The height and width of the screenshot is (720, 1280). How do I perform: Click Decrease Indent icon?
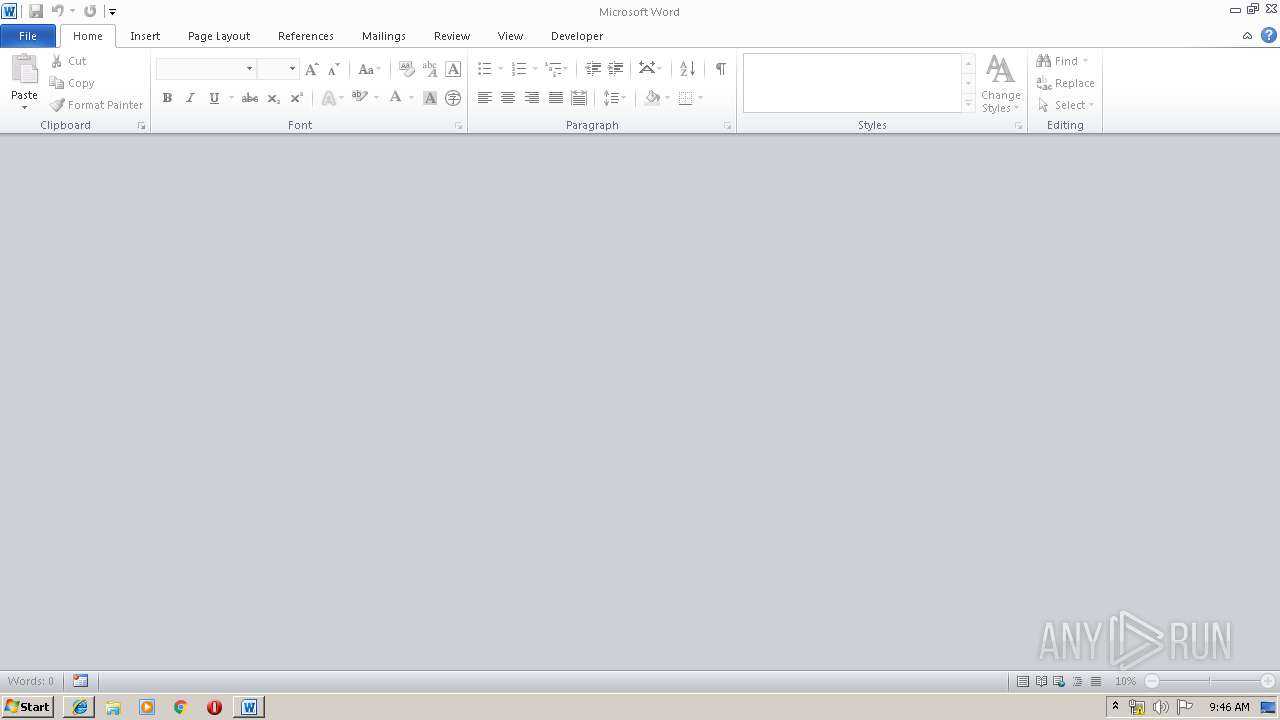(x=593, y=69)
